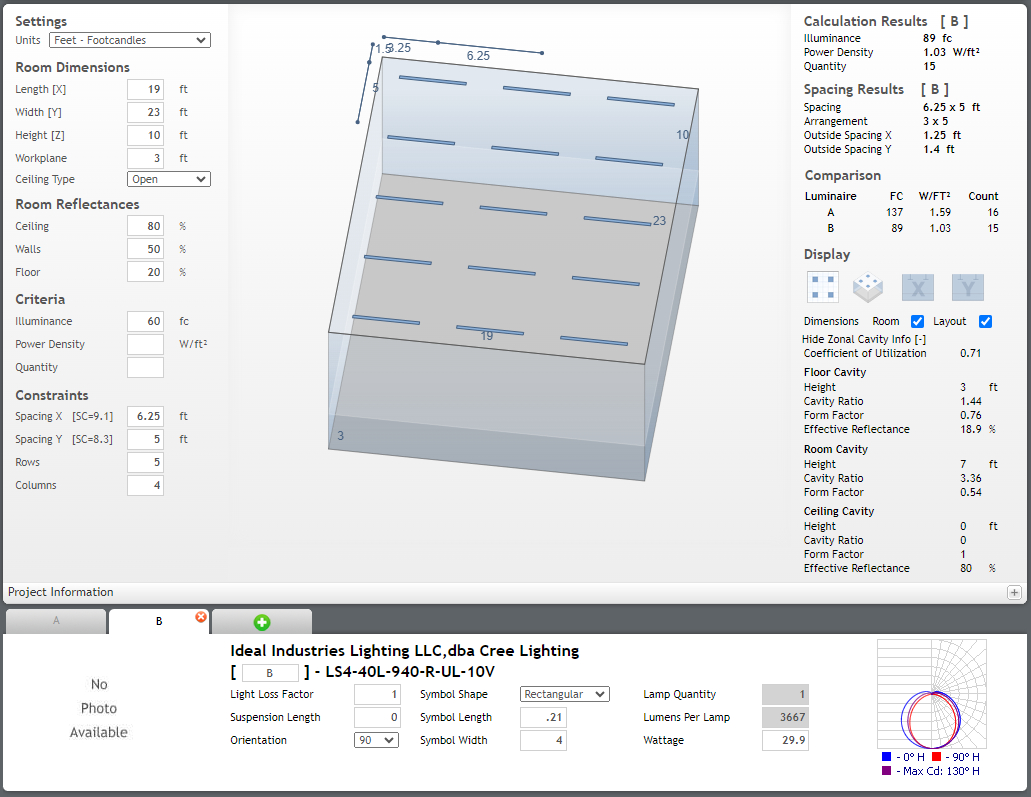Viewport: 1031px width, 797px height.
Task: Open the Ceiling Type dropdown
Action: tap(169, 179)
